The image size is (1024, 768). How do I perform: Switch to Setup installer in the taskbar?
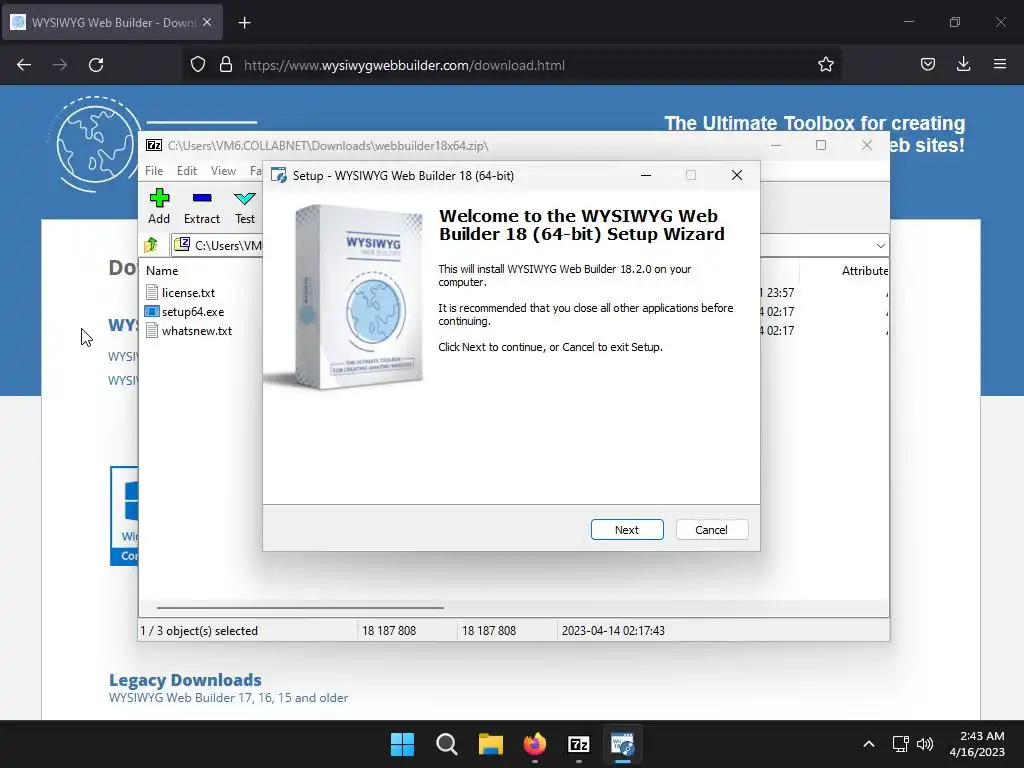623,744
